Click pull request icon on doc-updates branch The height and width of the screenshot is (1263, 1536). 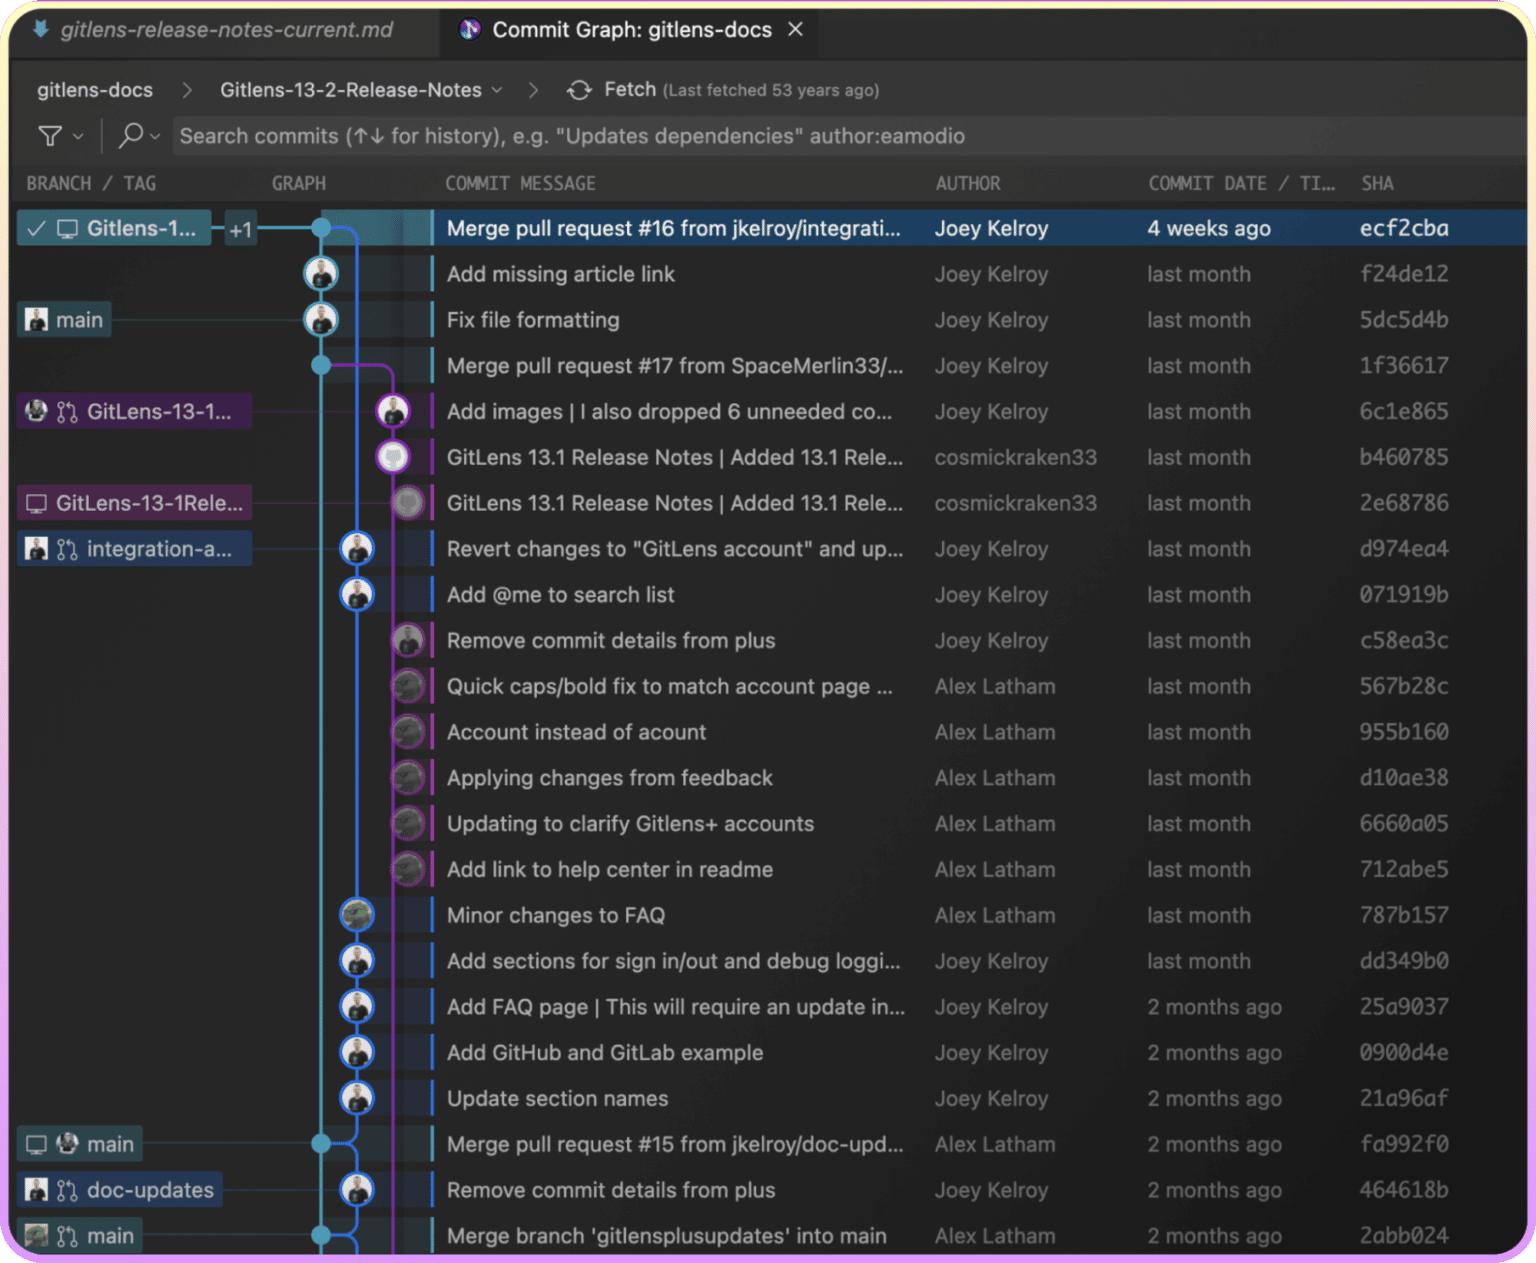coord(67,1190)
